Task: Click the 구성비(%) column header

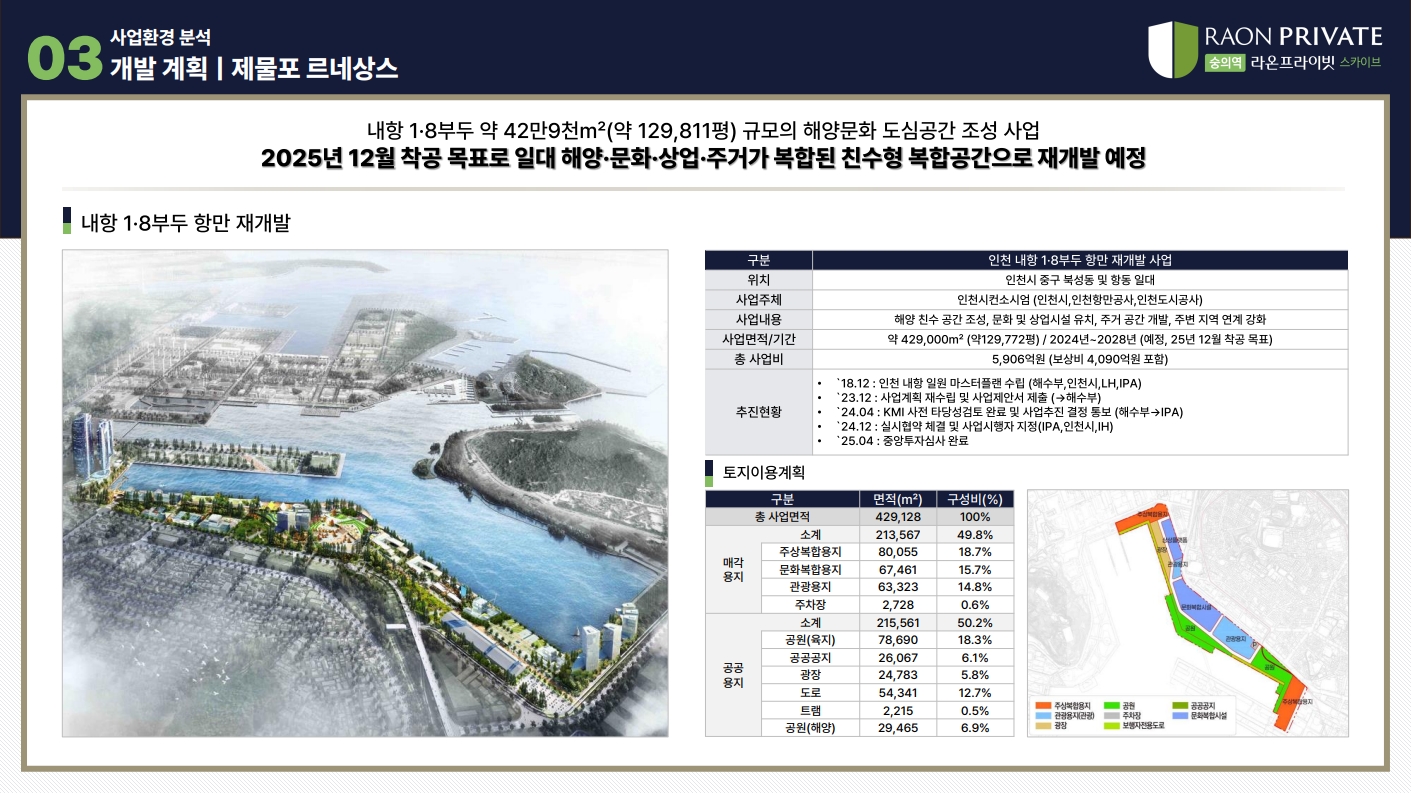Action: click(974, 499)
